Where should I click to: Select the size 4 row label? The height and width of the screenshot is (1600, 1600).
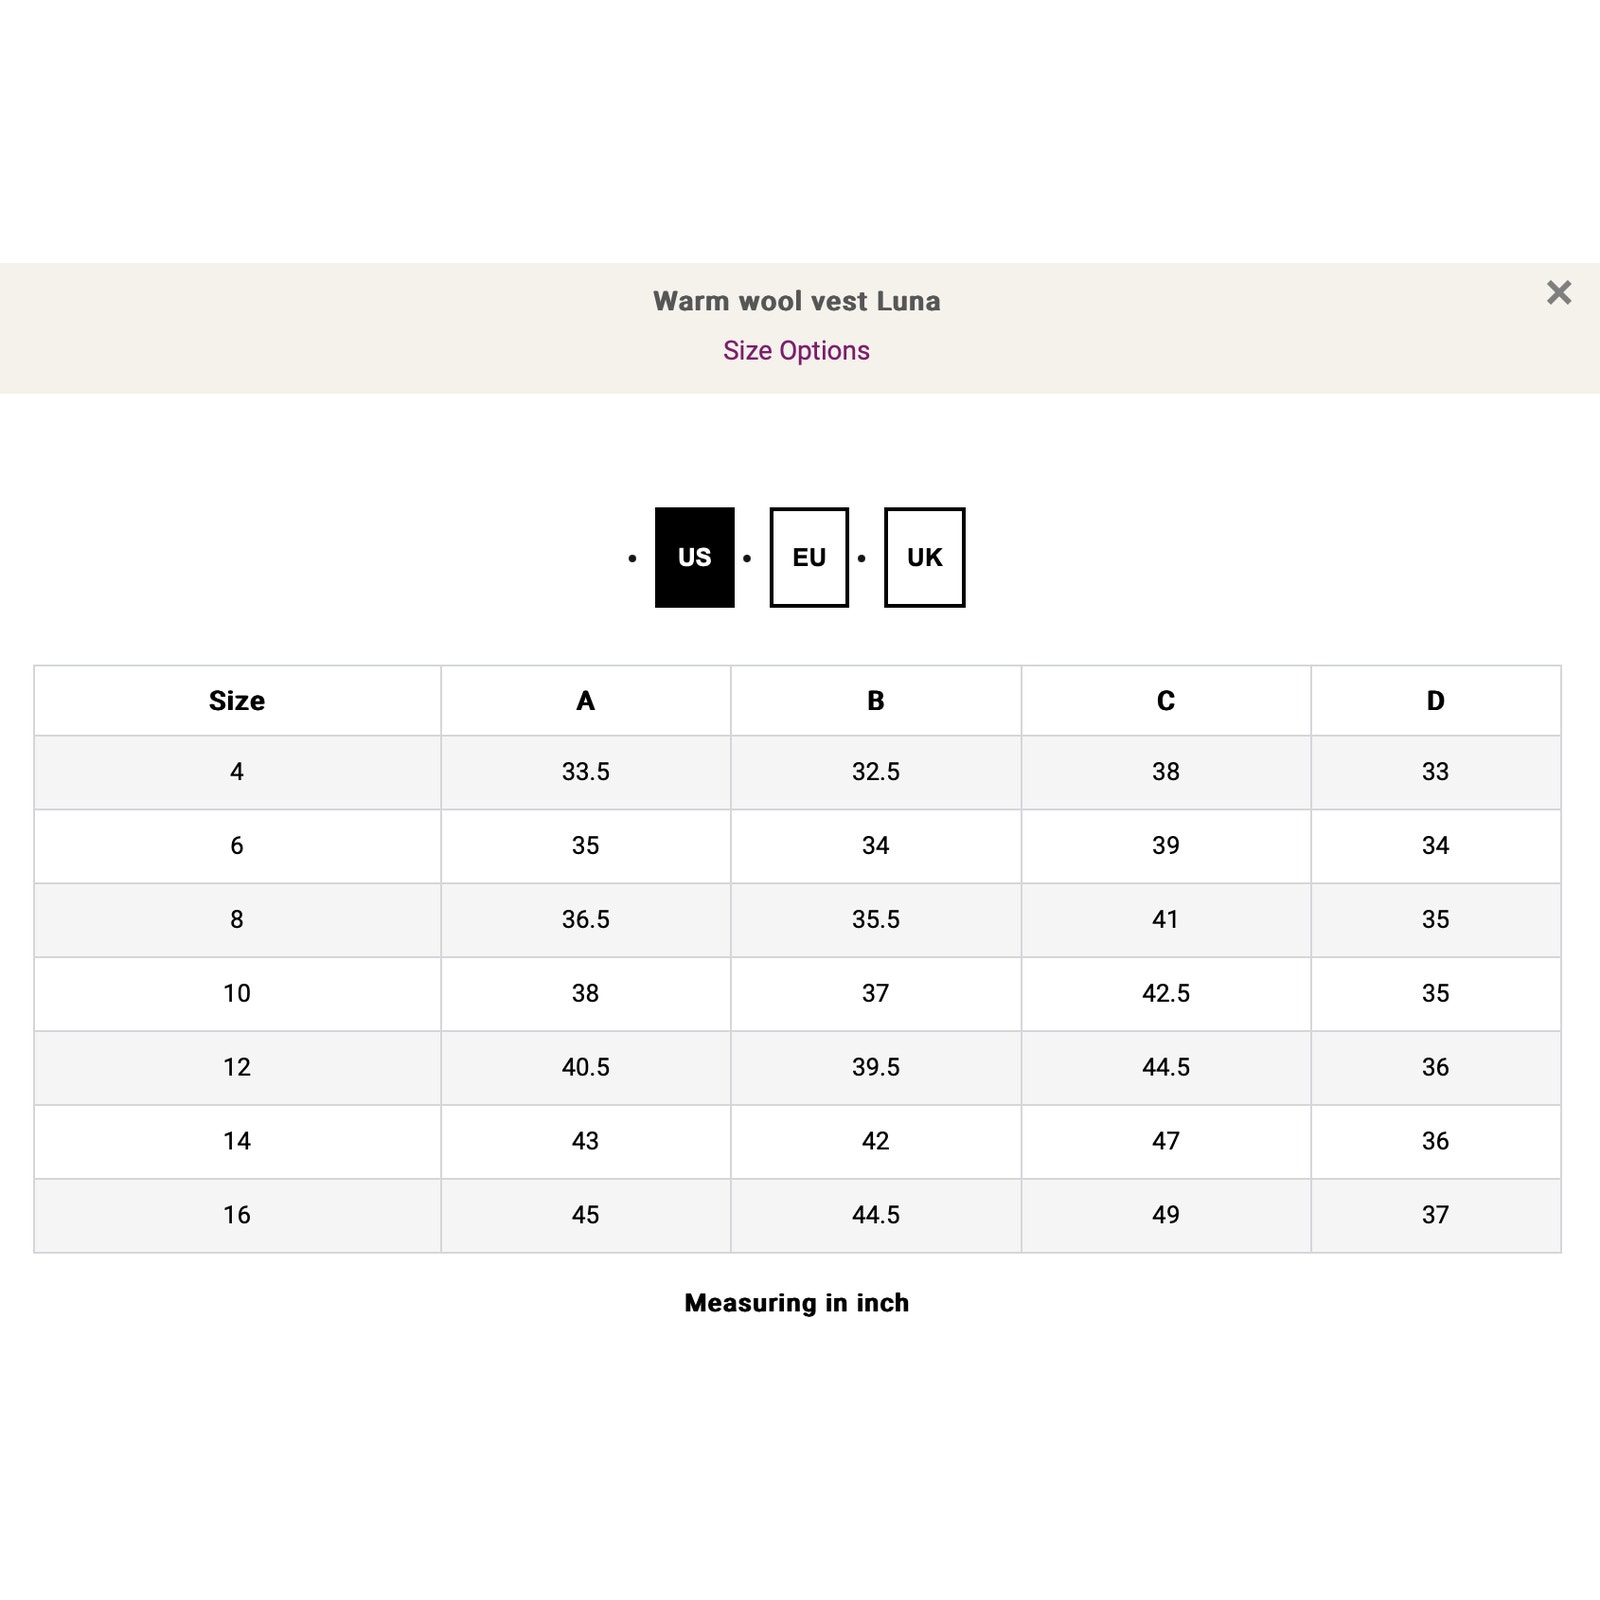(237, 772)
